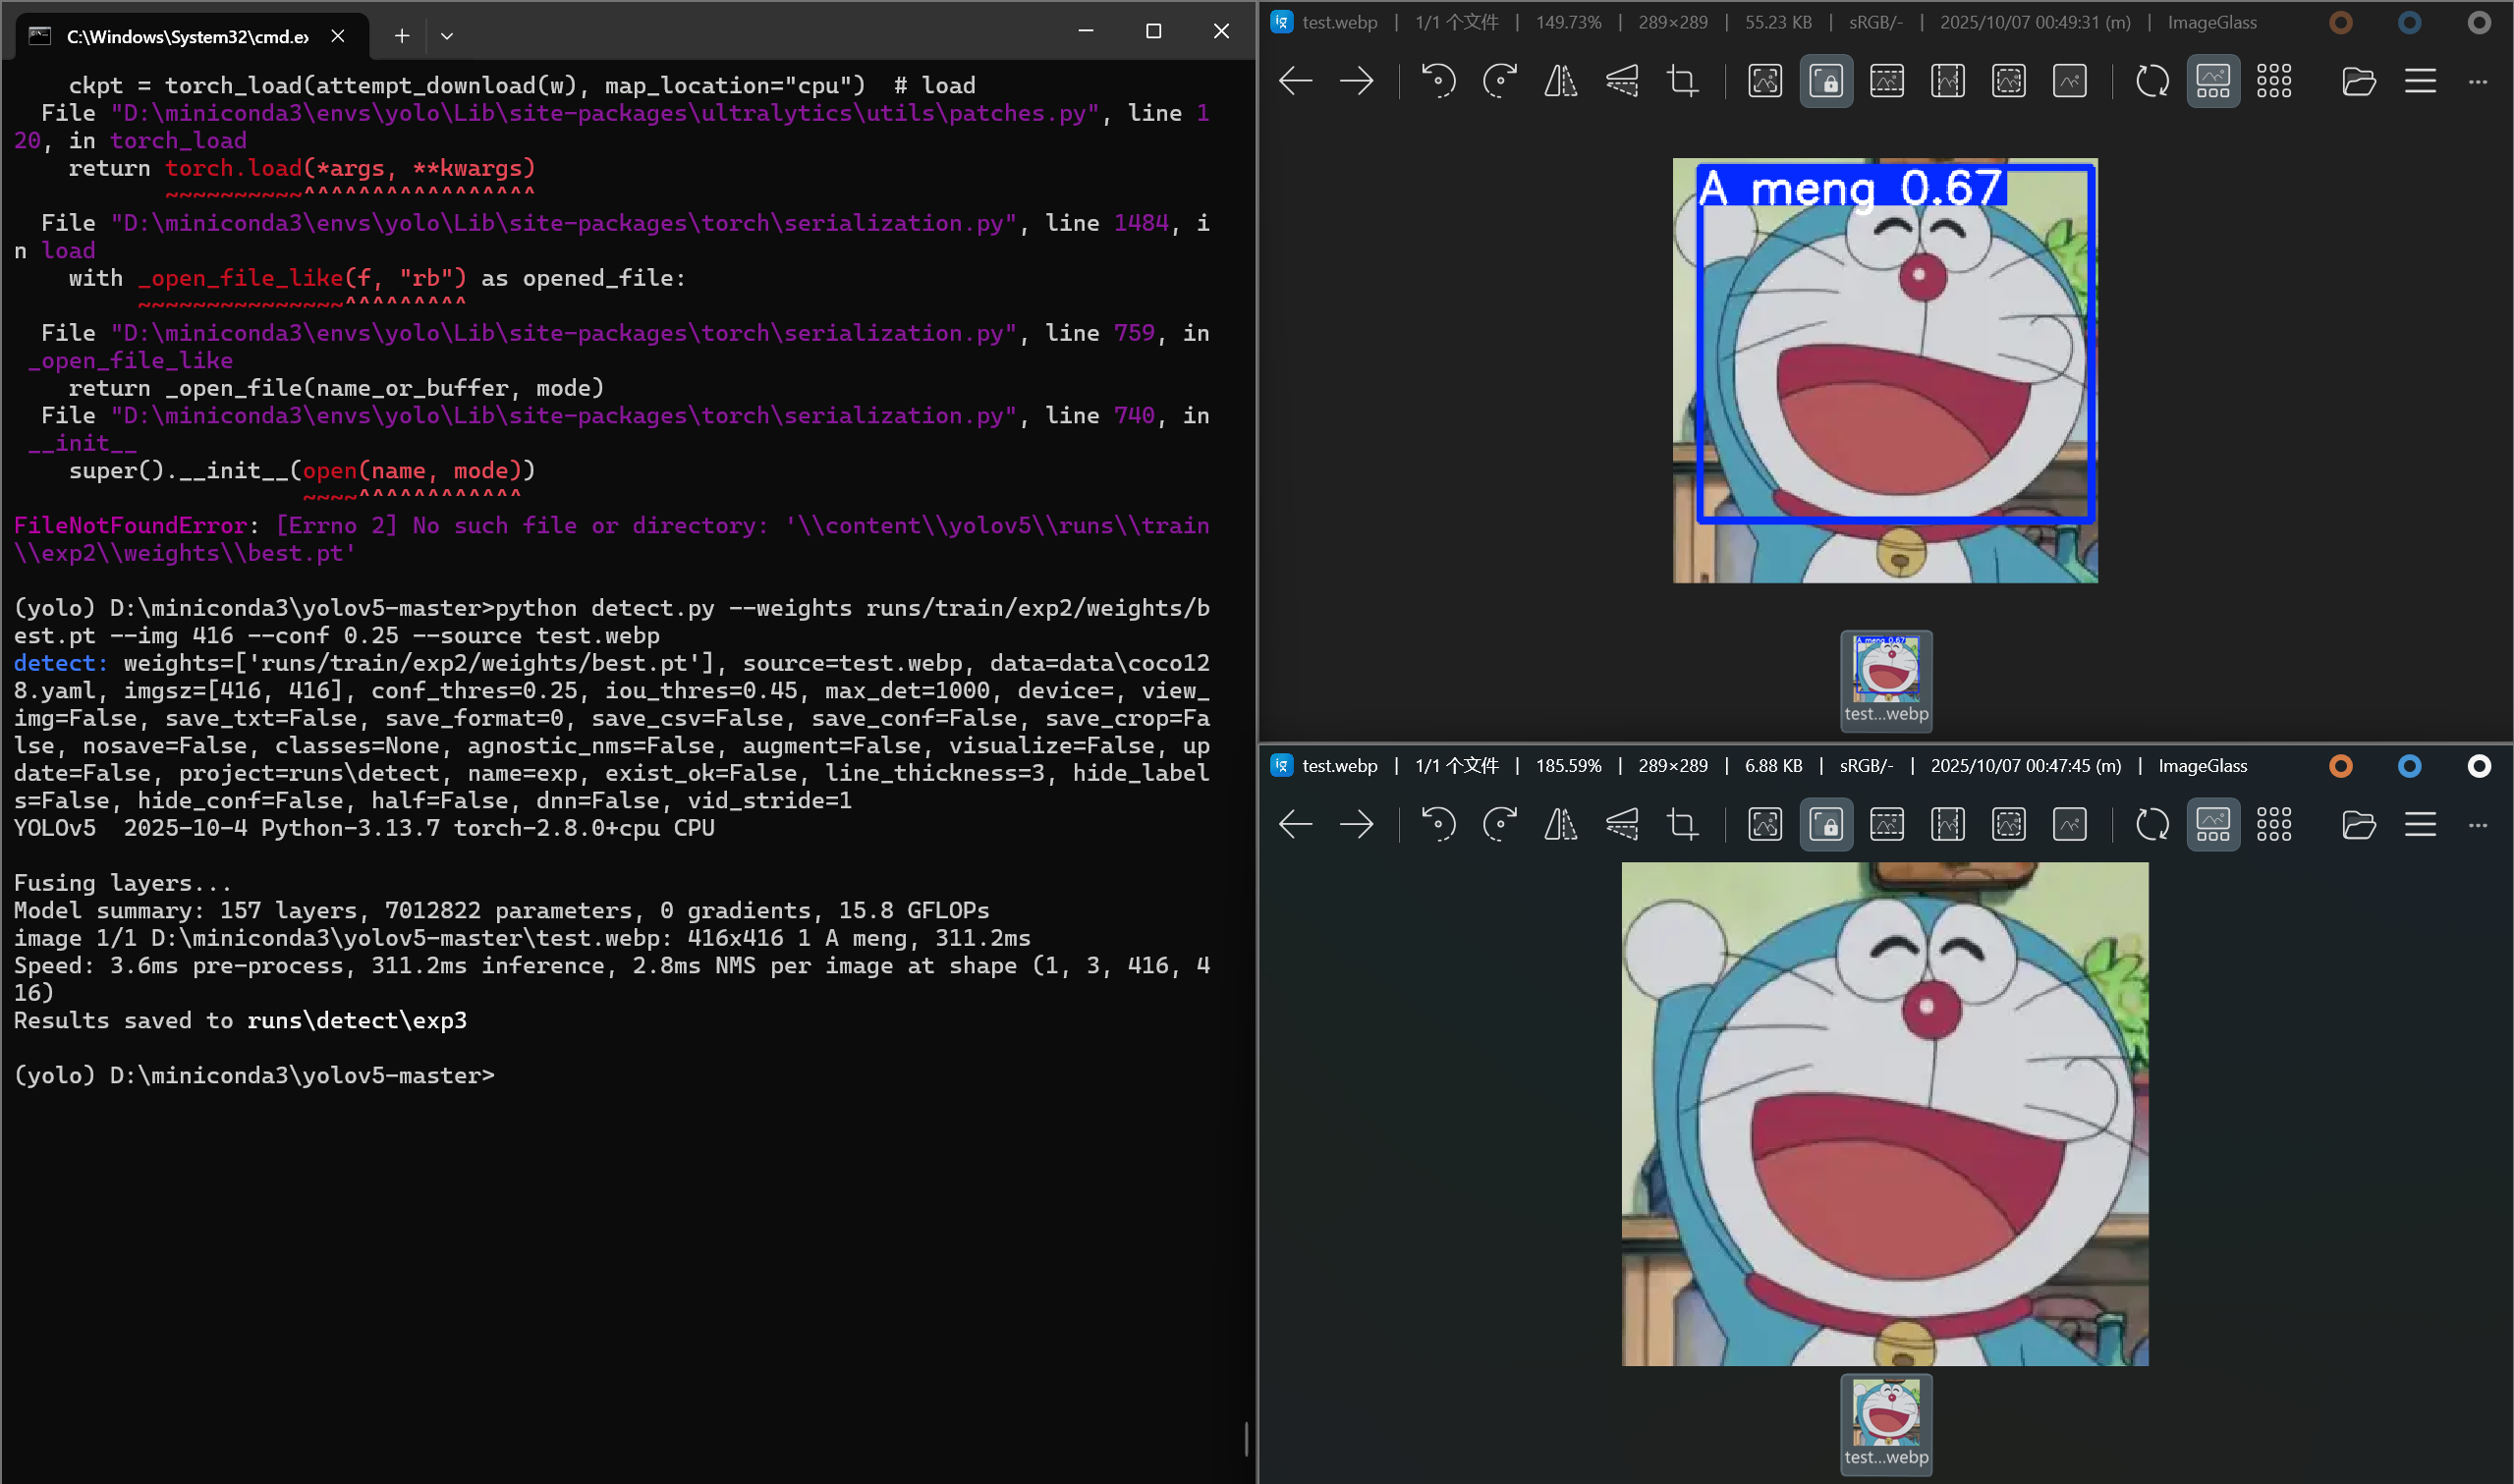Viewport: 2514px width, 1484px height.
Task: Toggle Lock zoom ratio in top viewer
Action: tap(1826, 81)
